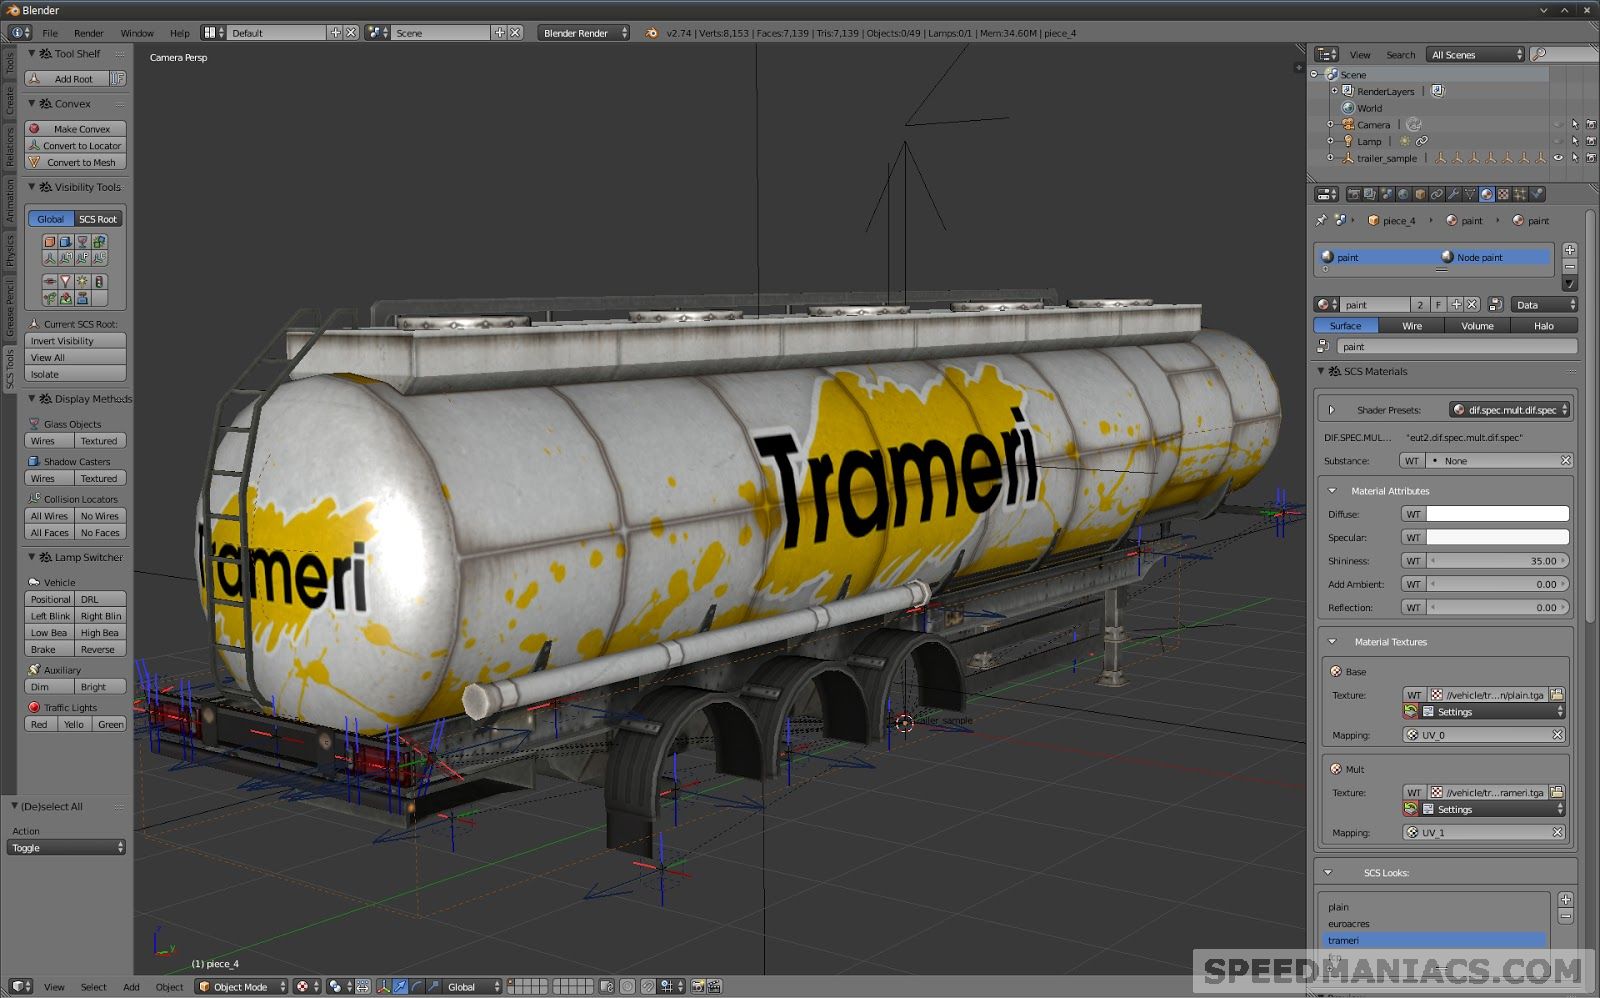
Task: Open the File menu
Action: click(x=50, y=33)
